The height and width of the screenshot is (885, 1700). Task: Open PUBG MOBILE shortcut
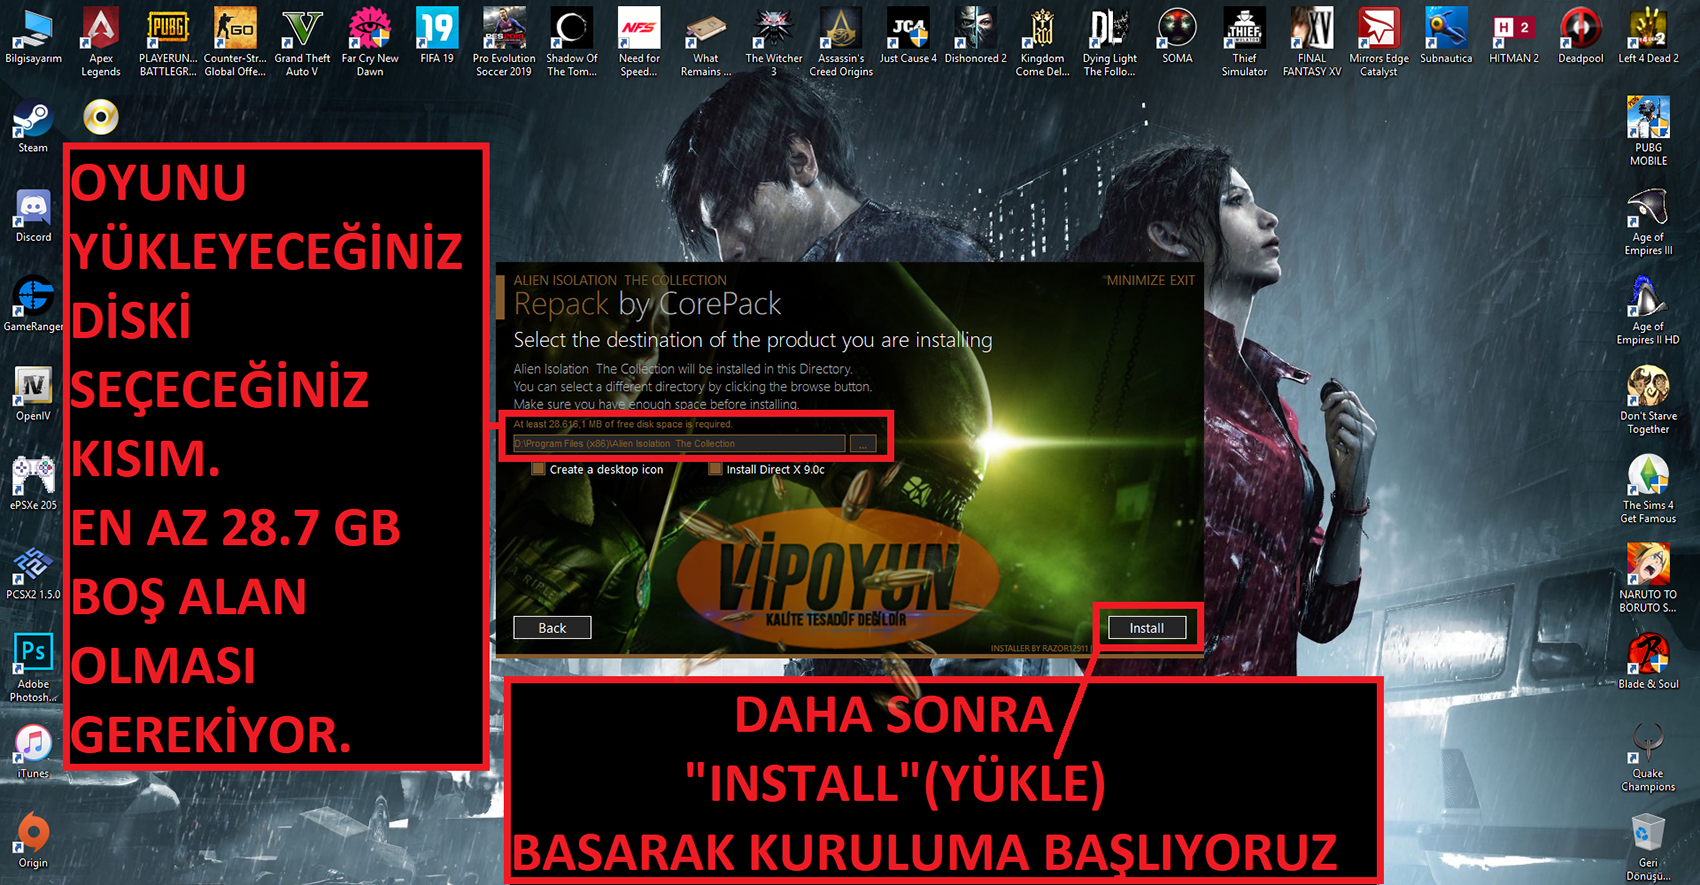pyautogui.click(x=1648, y=131)
